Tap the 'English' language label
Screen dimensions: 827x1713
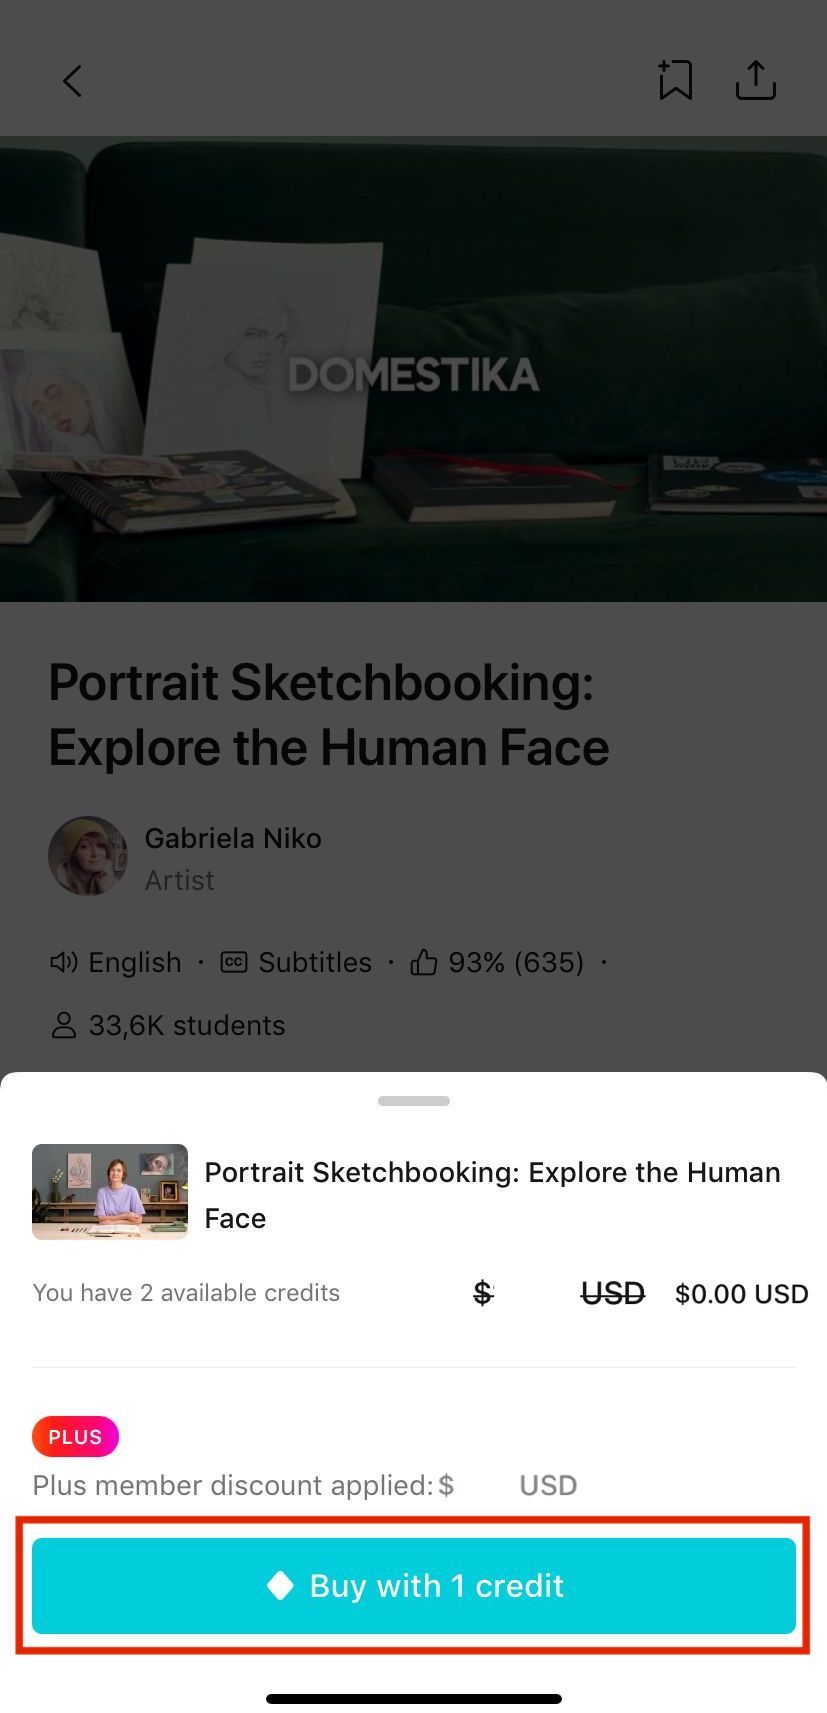click(x=135, y=962)
